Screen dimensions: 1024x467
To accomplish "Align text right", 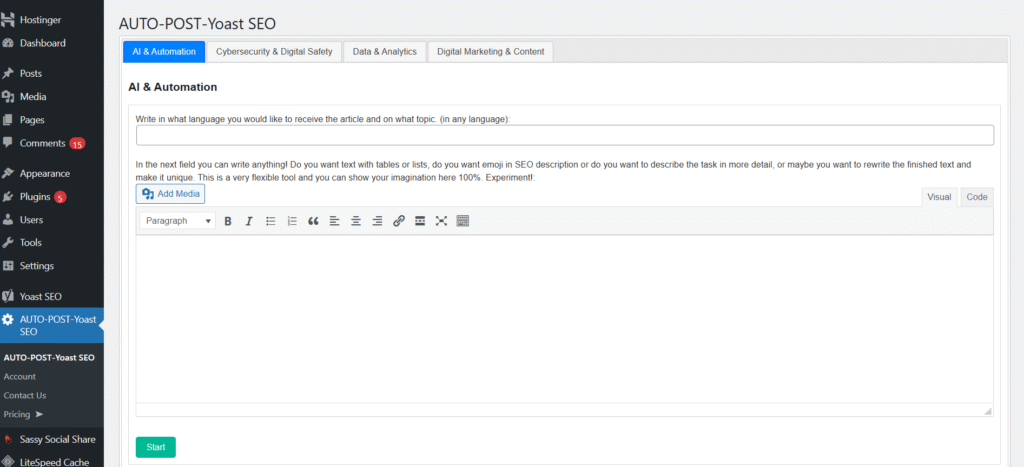I will click(377, 221).
